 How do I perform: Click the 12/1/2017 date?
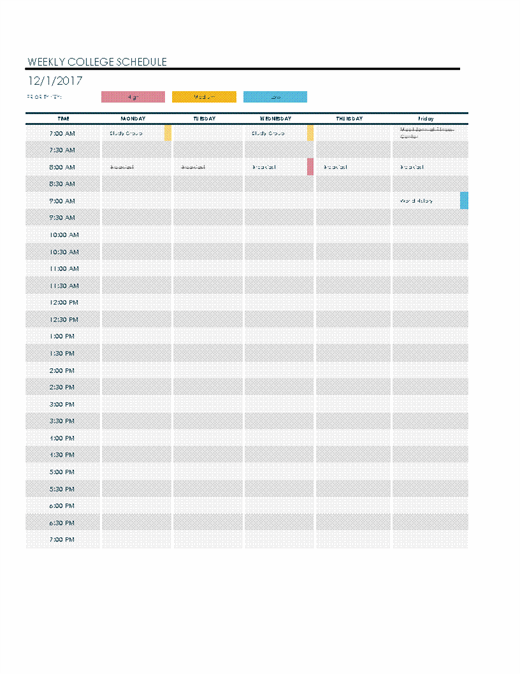click(x=55, y=81)
